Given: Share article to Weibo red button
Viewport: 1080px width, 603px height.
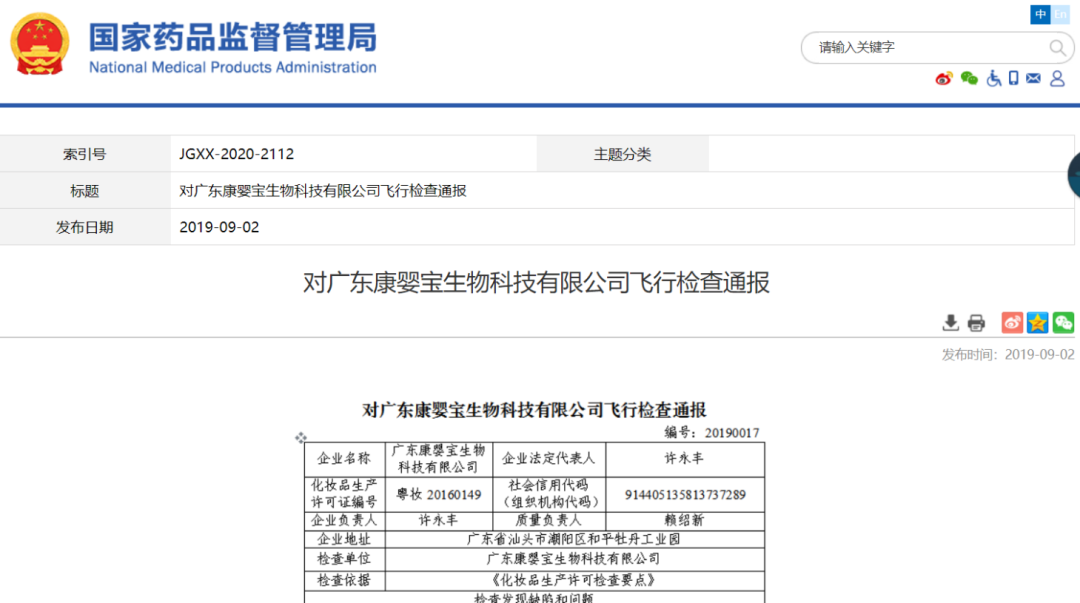Looking at the screenshot, I should (1012, 322).
